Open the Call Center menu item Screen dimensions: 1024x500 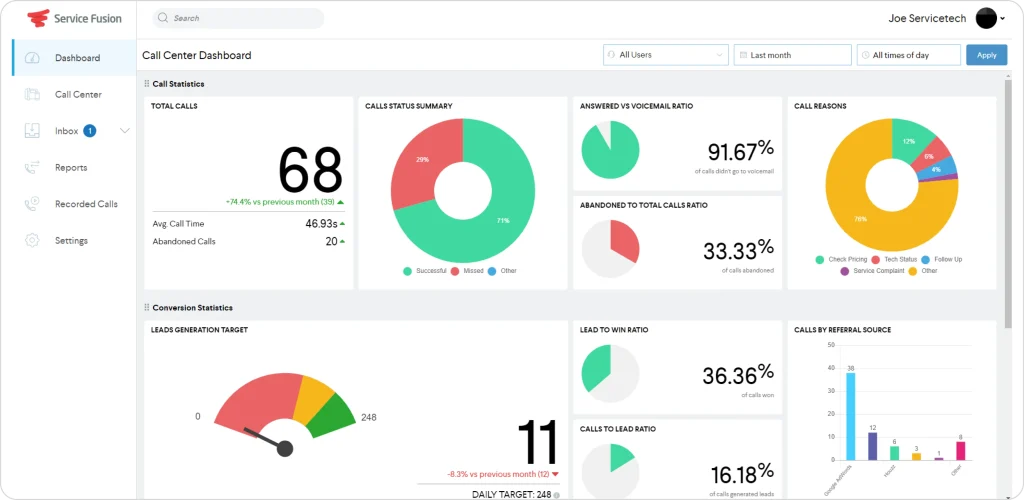coord(74,94)
